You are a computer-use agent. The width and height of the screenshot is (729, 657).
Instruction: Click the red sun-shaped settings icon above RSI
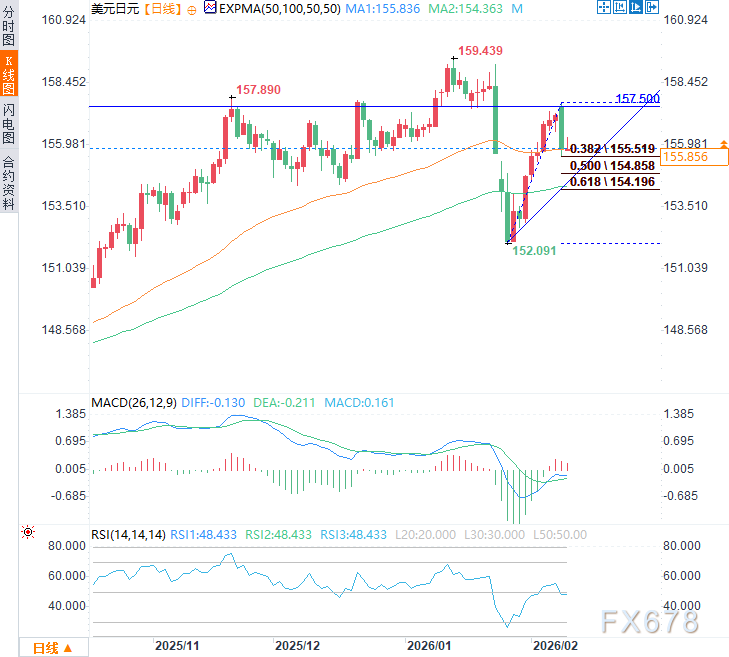[27, 533]
